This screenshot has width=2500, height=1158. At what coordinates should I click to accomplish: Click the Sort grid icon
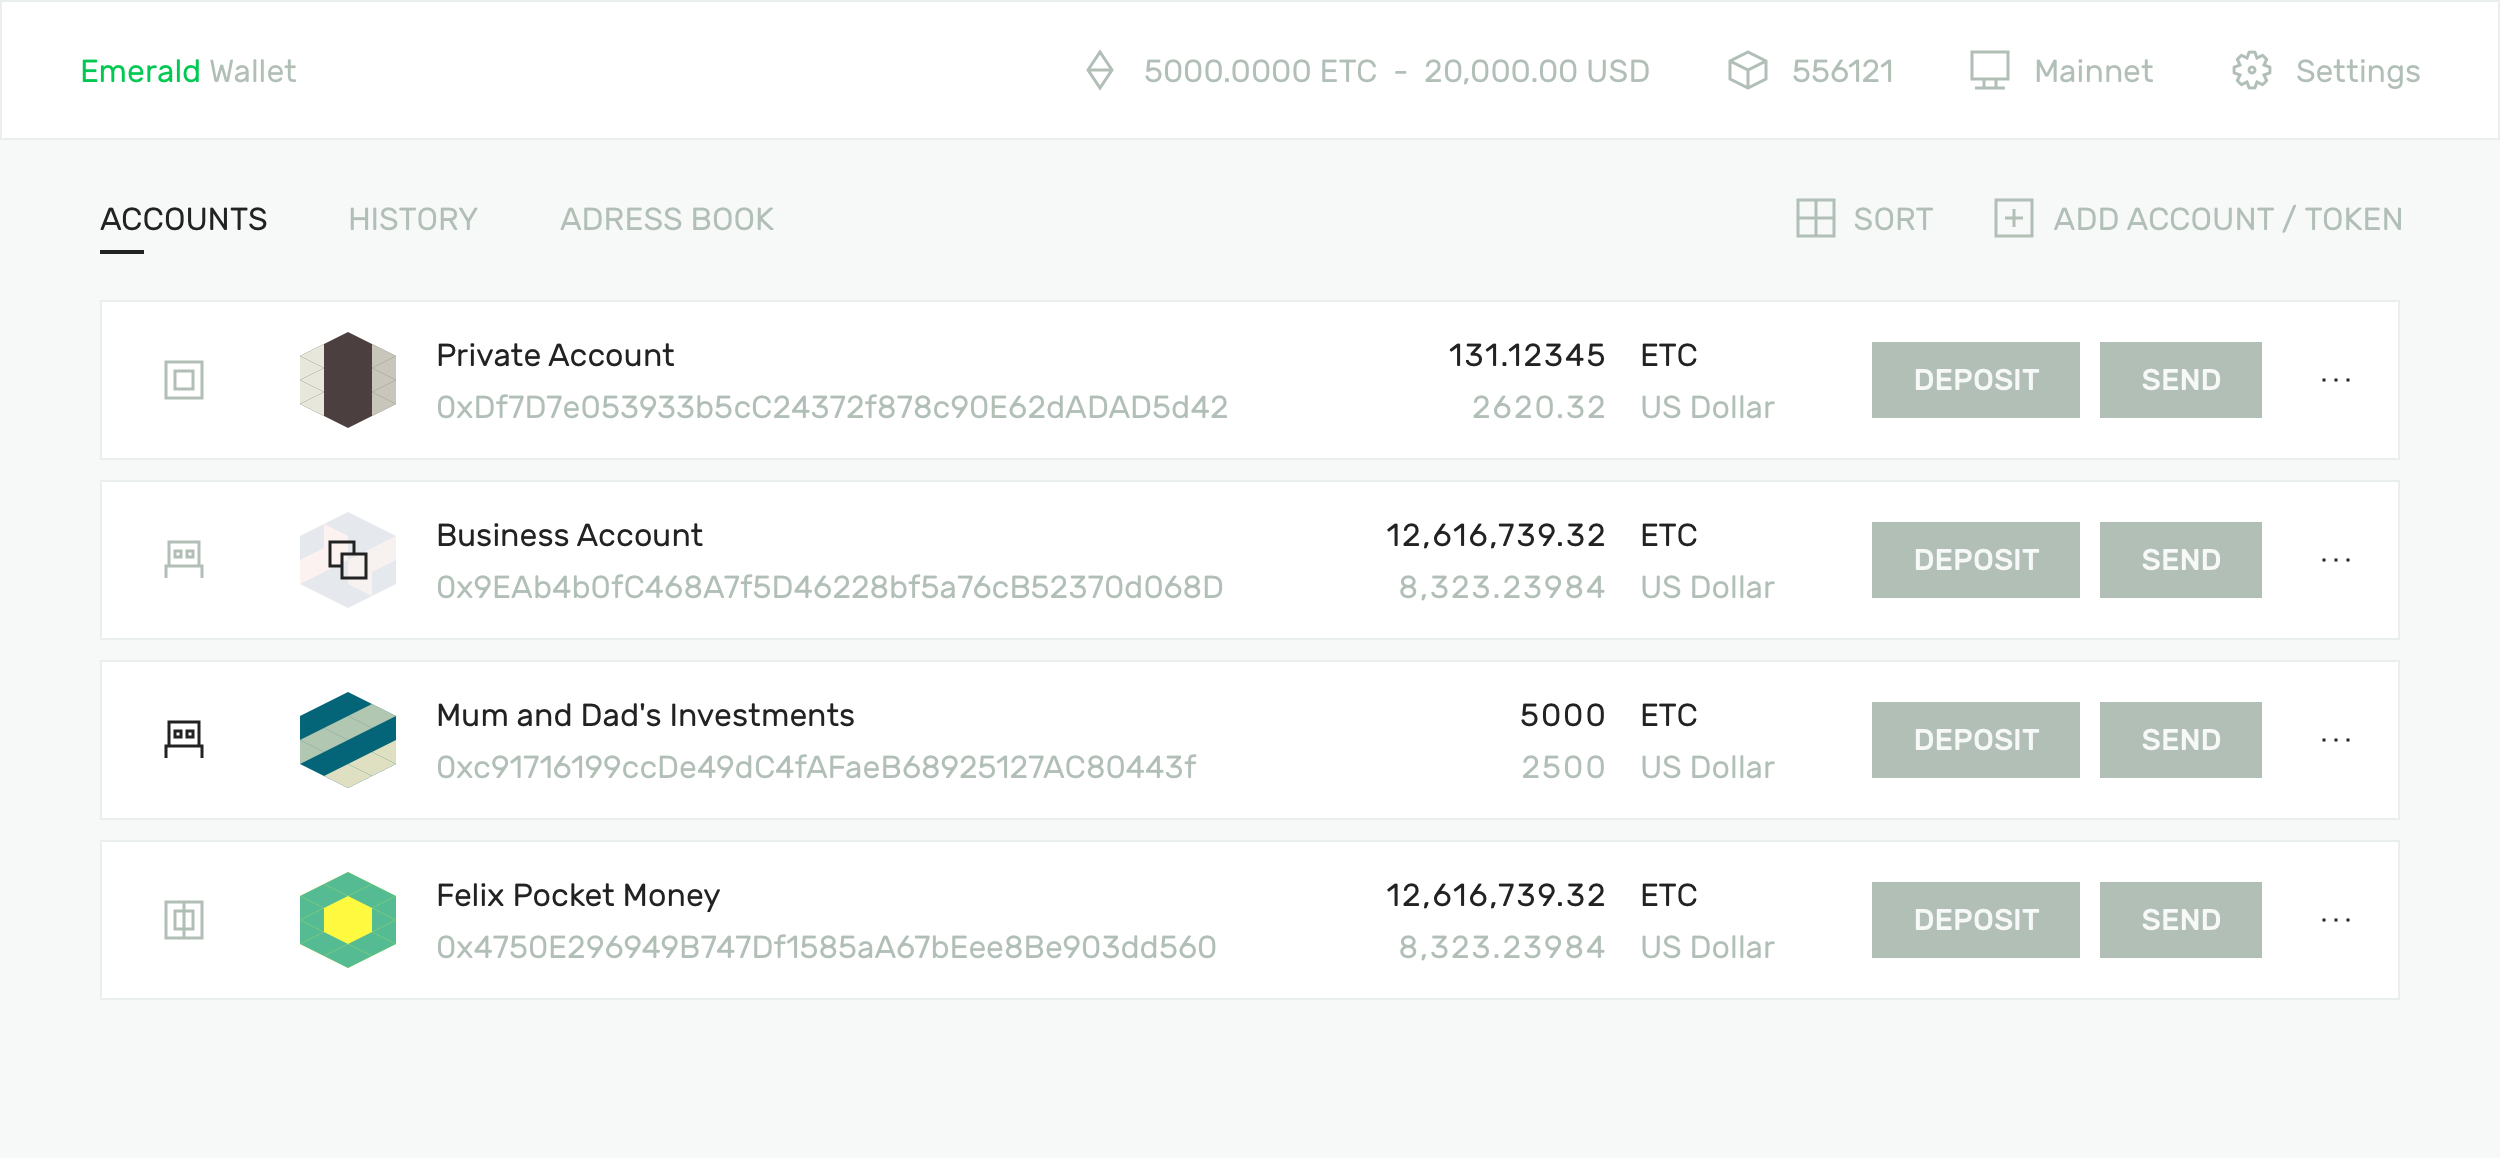coord(1815,218)
